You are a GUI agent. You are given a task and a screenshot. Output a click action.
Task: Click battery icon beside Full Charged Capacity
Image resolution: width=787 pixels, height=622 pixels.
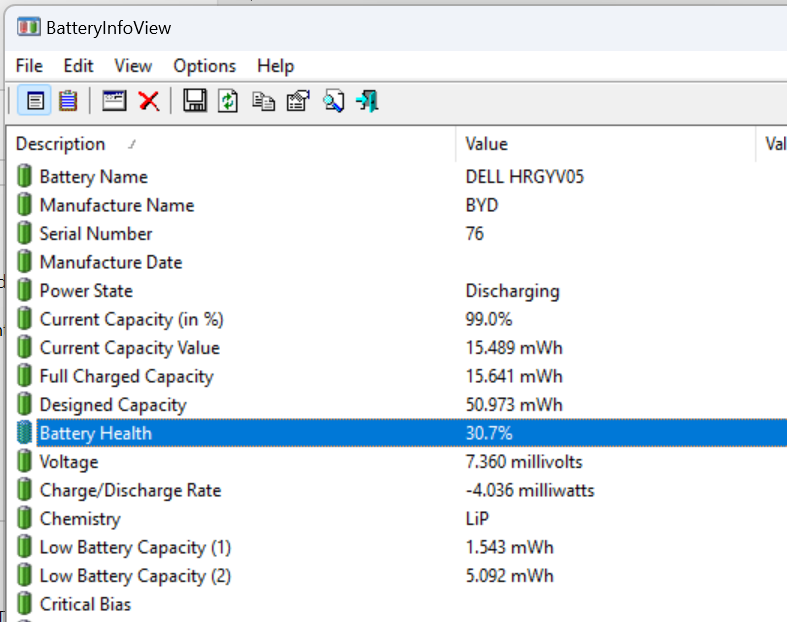click(x=24, y=376)
